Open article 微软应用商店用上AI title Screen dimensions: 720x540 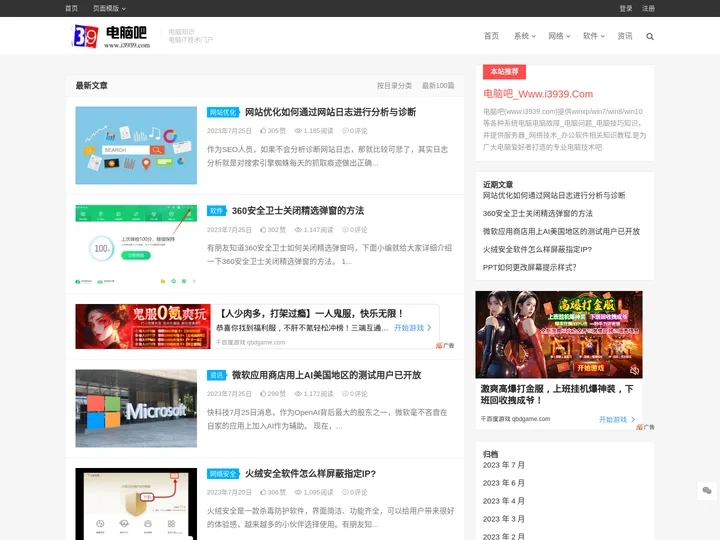[326, 375]
